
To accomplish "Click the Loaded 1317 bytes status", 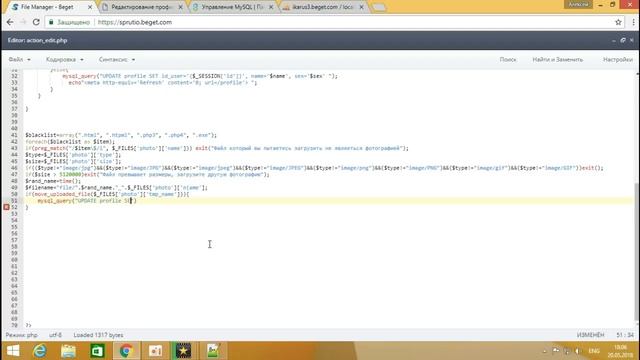I will point(98,335).
